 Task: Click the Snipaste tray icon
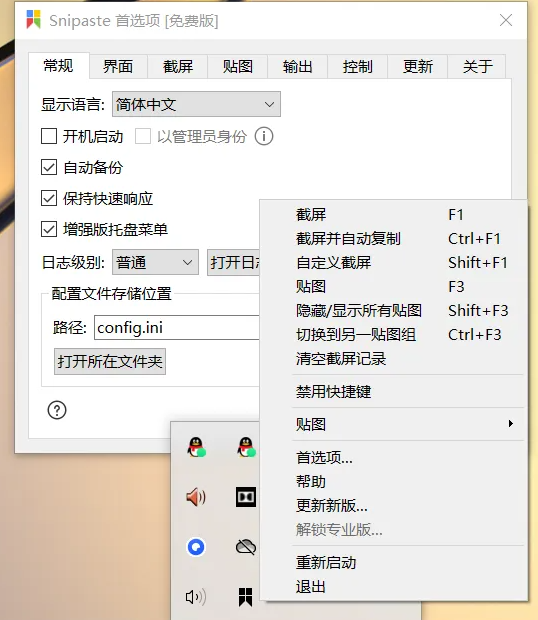point(245,596)
